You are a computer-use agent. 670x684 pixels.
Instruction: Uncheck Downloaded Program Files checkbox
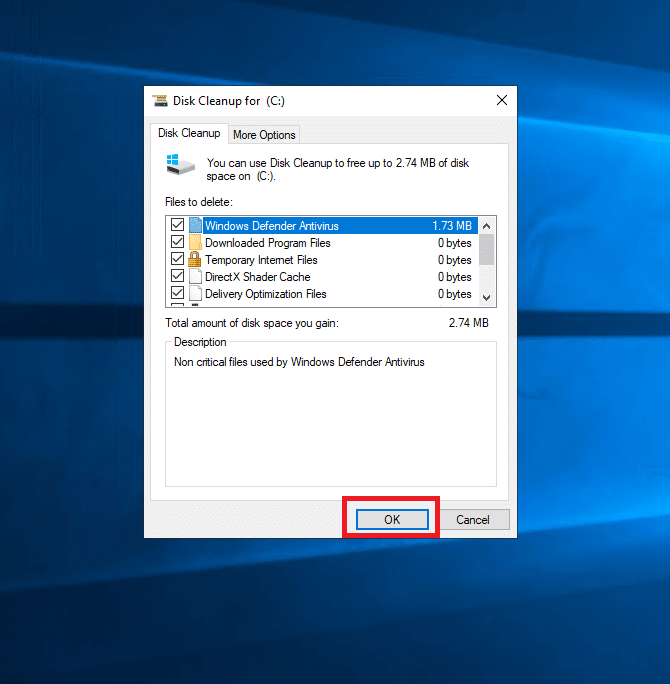click(x=177, y=242)
